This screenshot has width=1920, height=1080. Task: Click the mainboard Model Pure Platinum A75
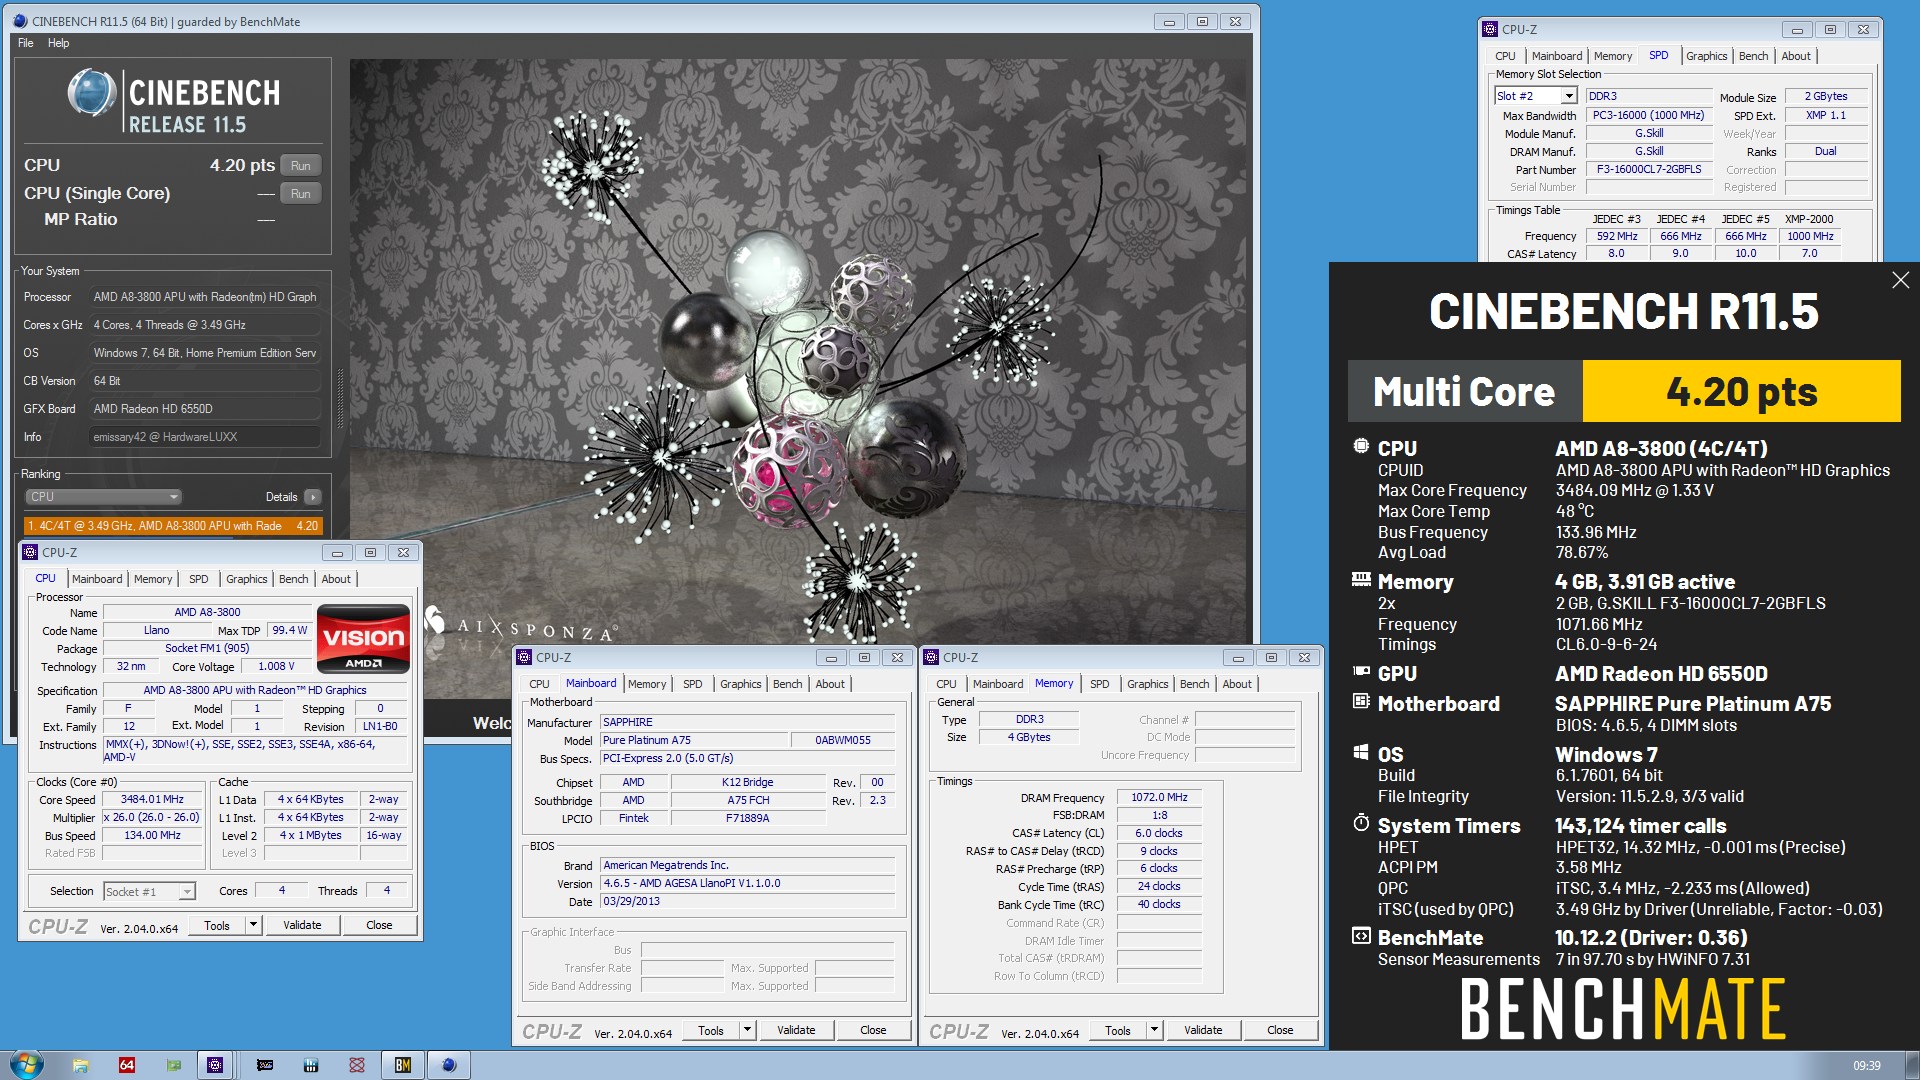(x=694, y=741)
